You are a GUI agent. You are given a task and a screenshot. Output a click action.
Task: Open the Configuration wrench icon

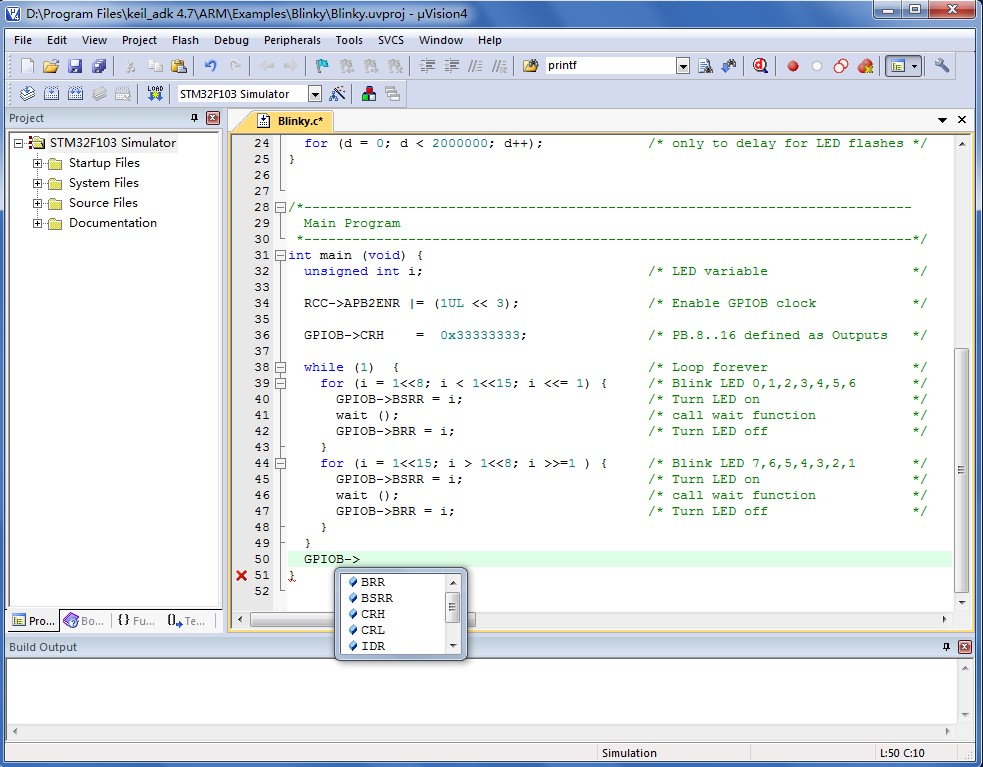[942, 66]
